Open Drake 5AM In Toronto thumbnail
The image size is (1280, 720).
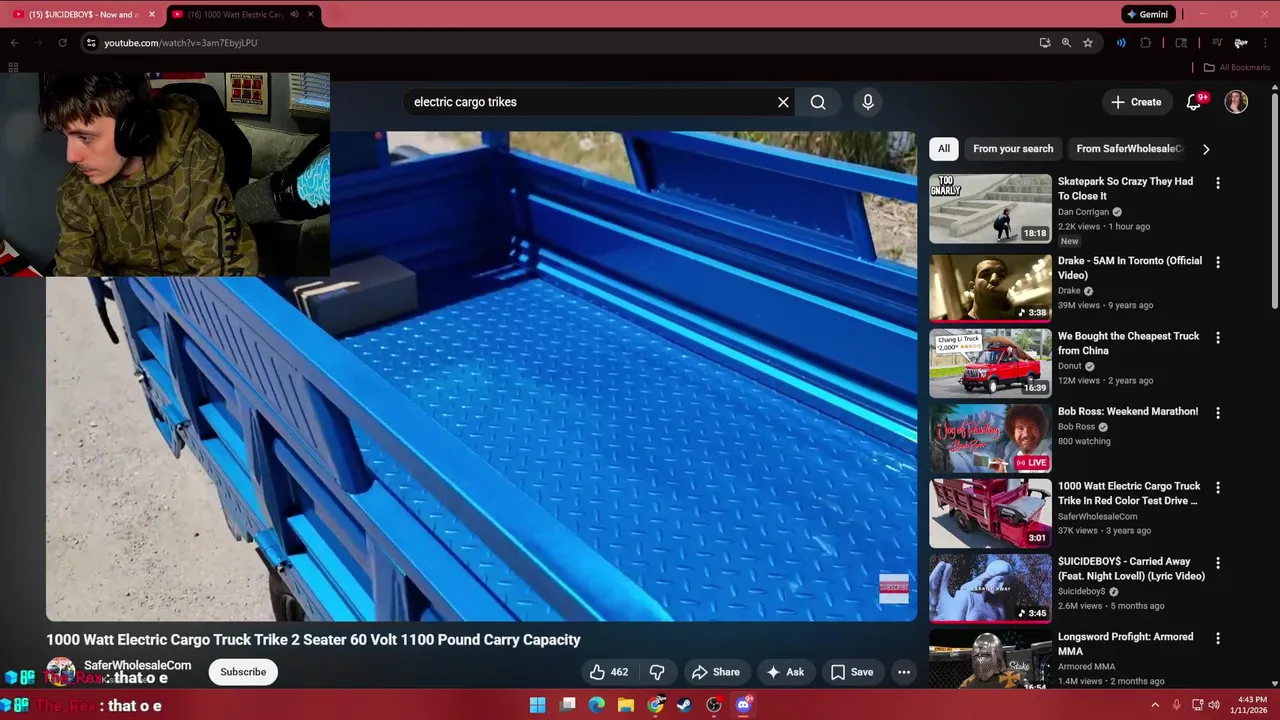click(x=990, y=288)
